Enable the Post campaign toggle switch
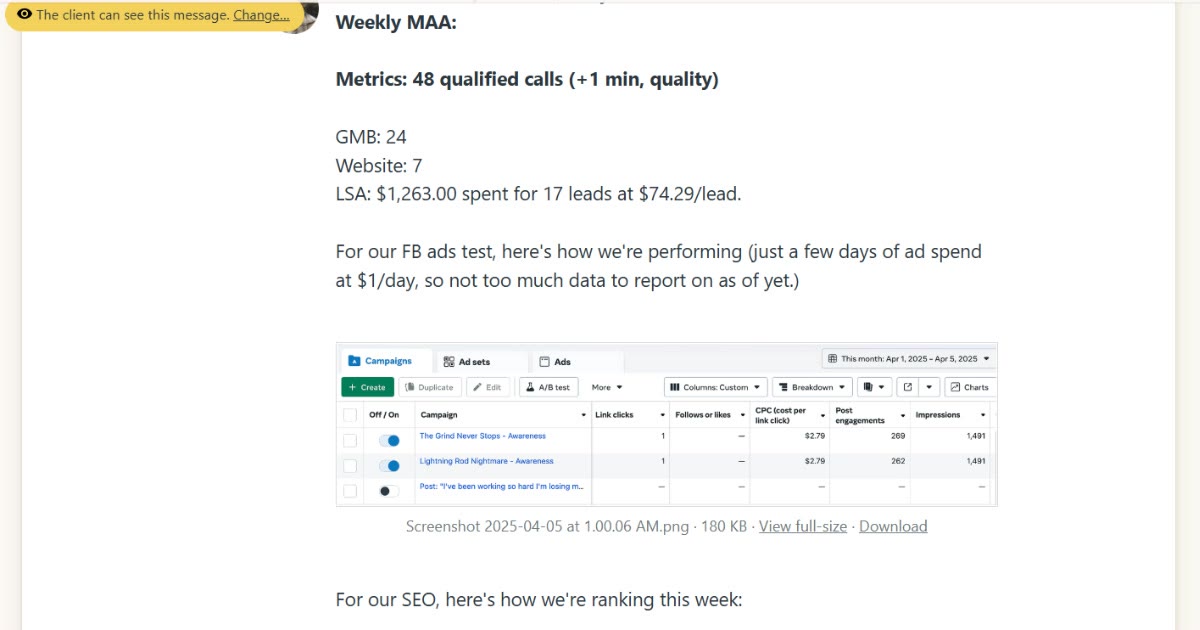The width and height of the screenshot is (1200, 630). tap(389, 491)
